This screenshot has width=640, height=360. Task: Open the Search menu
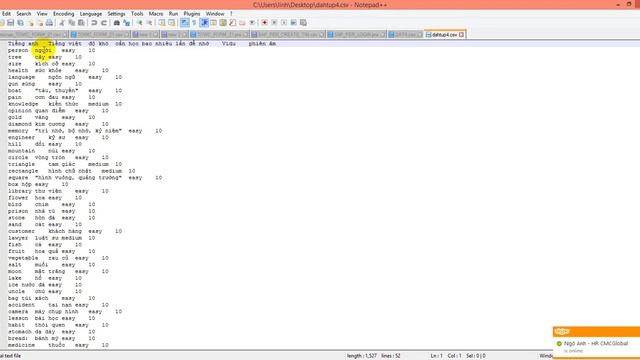24,13
